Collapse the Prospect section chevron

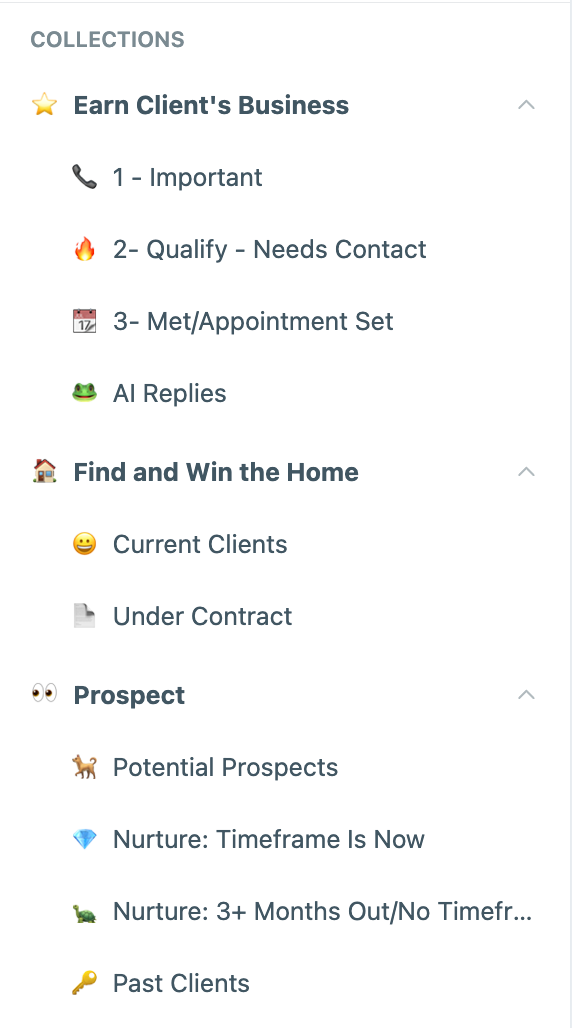526,695
